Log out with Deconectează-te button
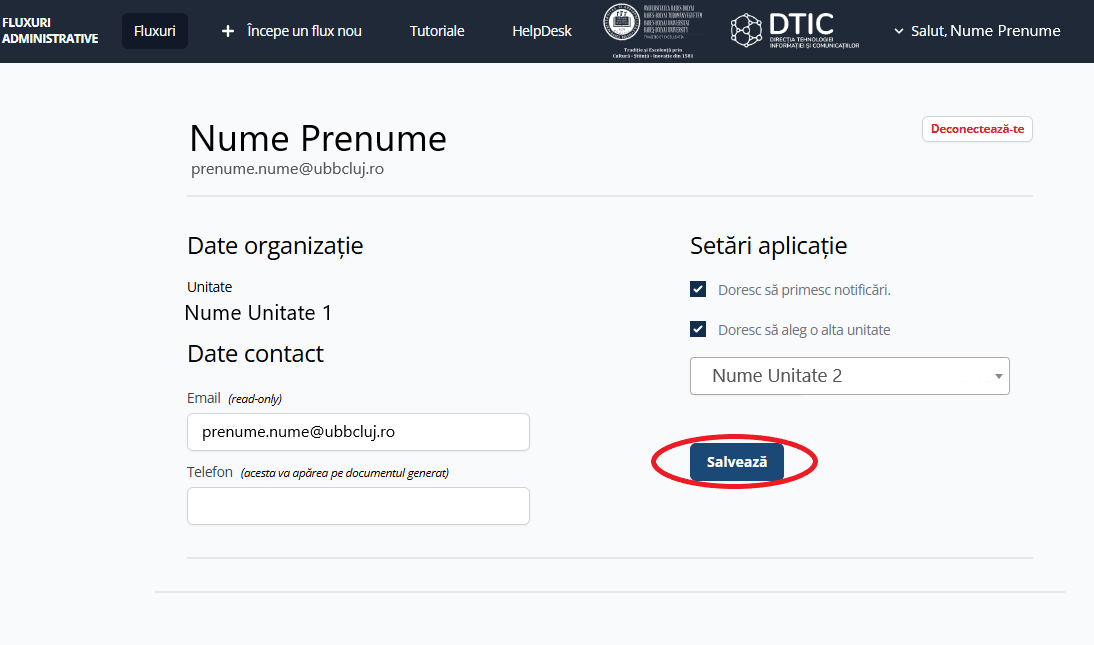 [x=977, y=129]
